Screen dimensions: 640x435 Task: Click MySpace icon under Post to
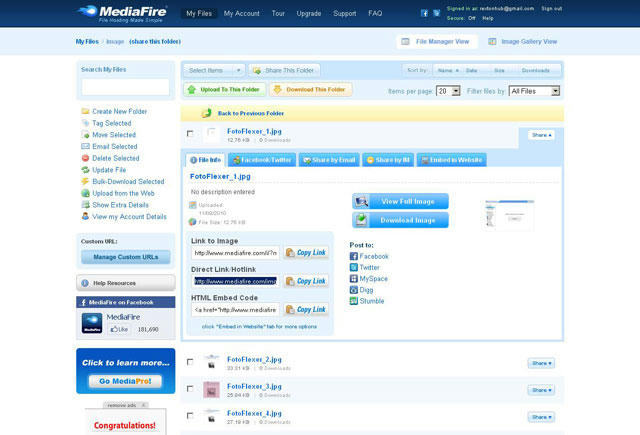[x=353, y=279]
